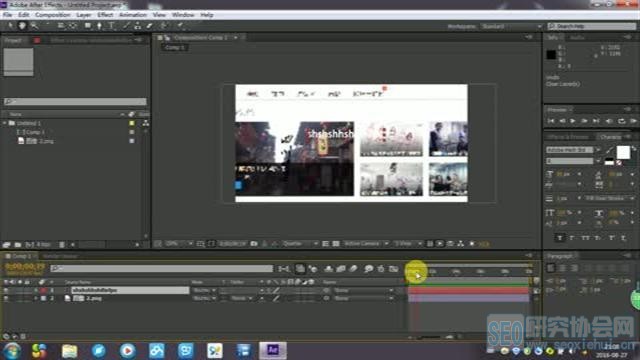Open the Animation menu
This screenshot has height=360, width=640.
133,15
